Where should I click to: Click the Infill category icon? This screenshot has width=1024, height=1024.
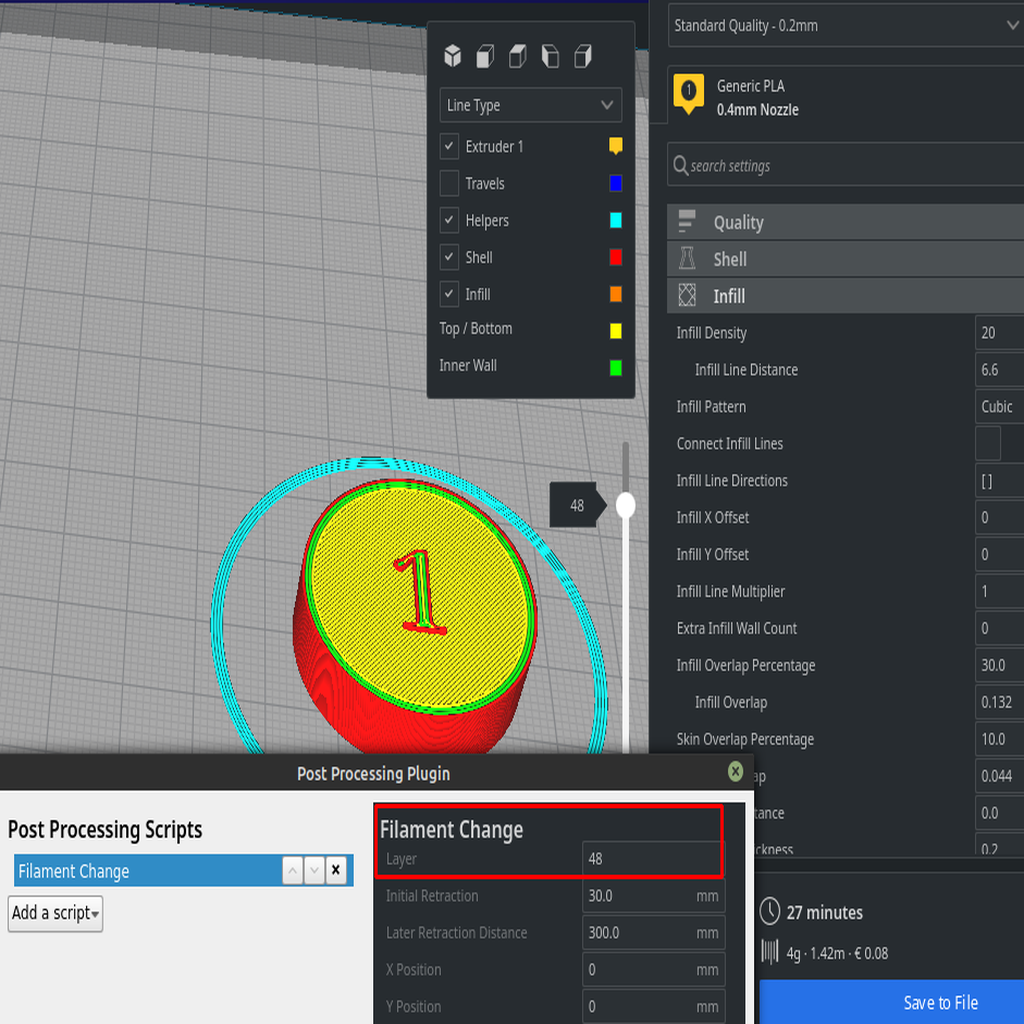pyautogui.click(x=686, y=296)
